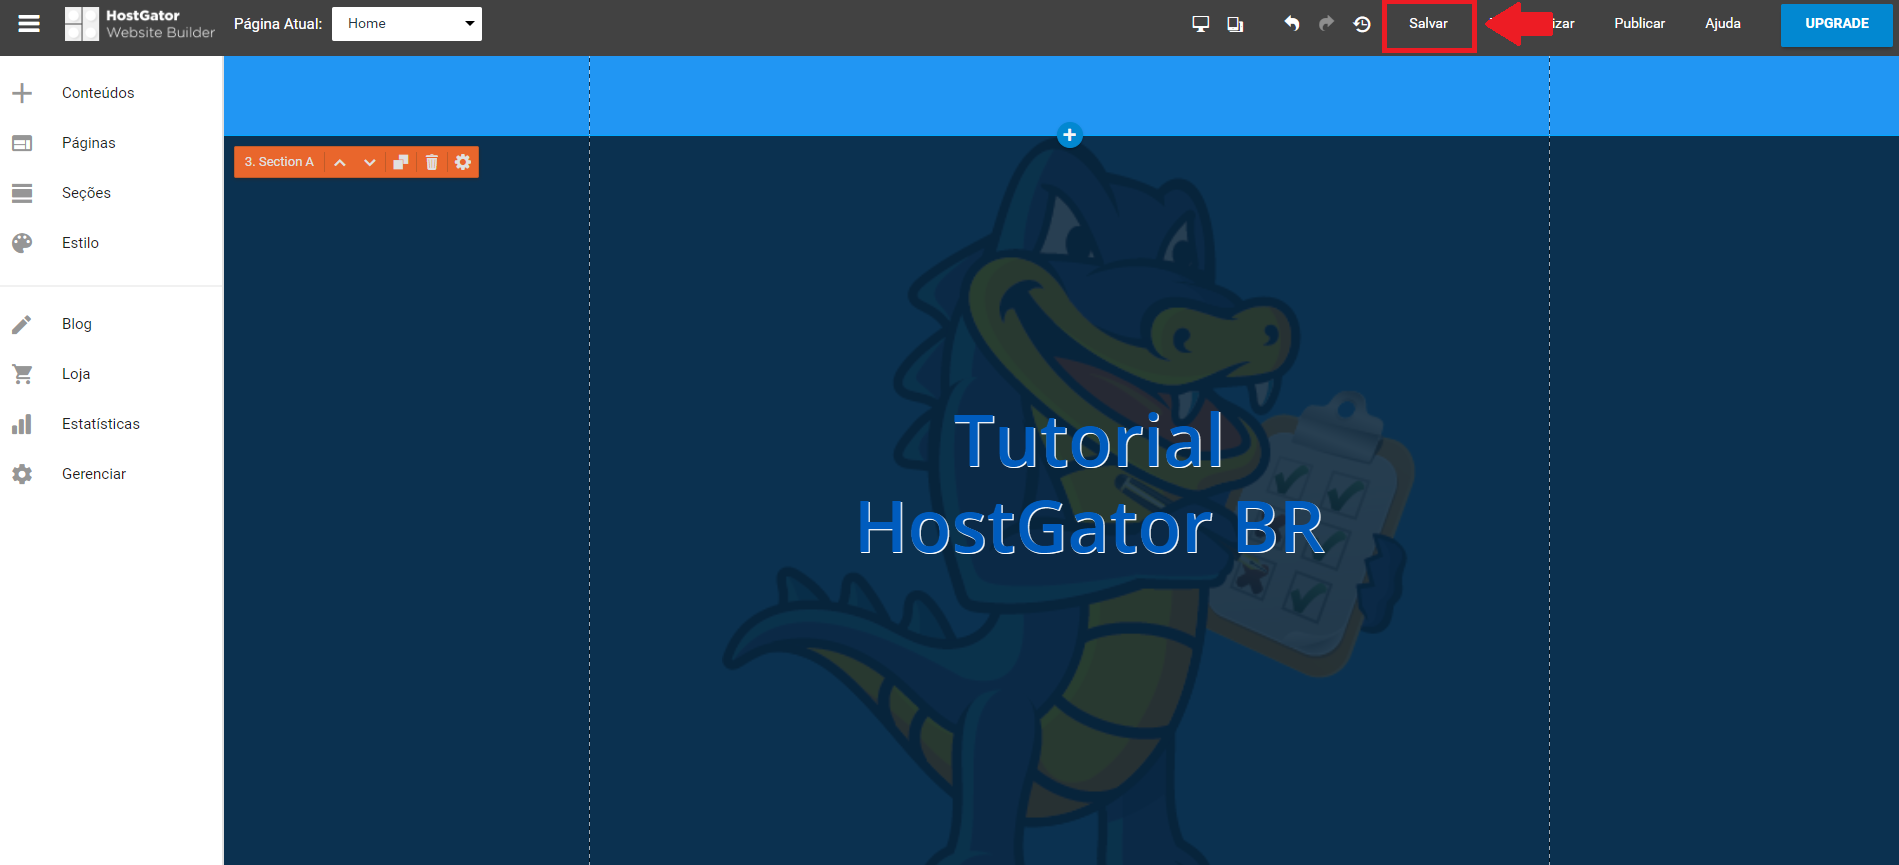The width and height of the screenshot is (1899, 865).
Task: Click the sections icon beside Seções
Action: click(x=22, y=193)
